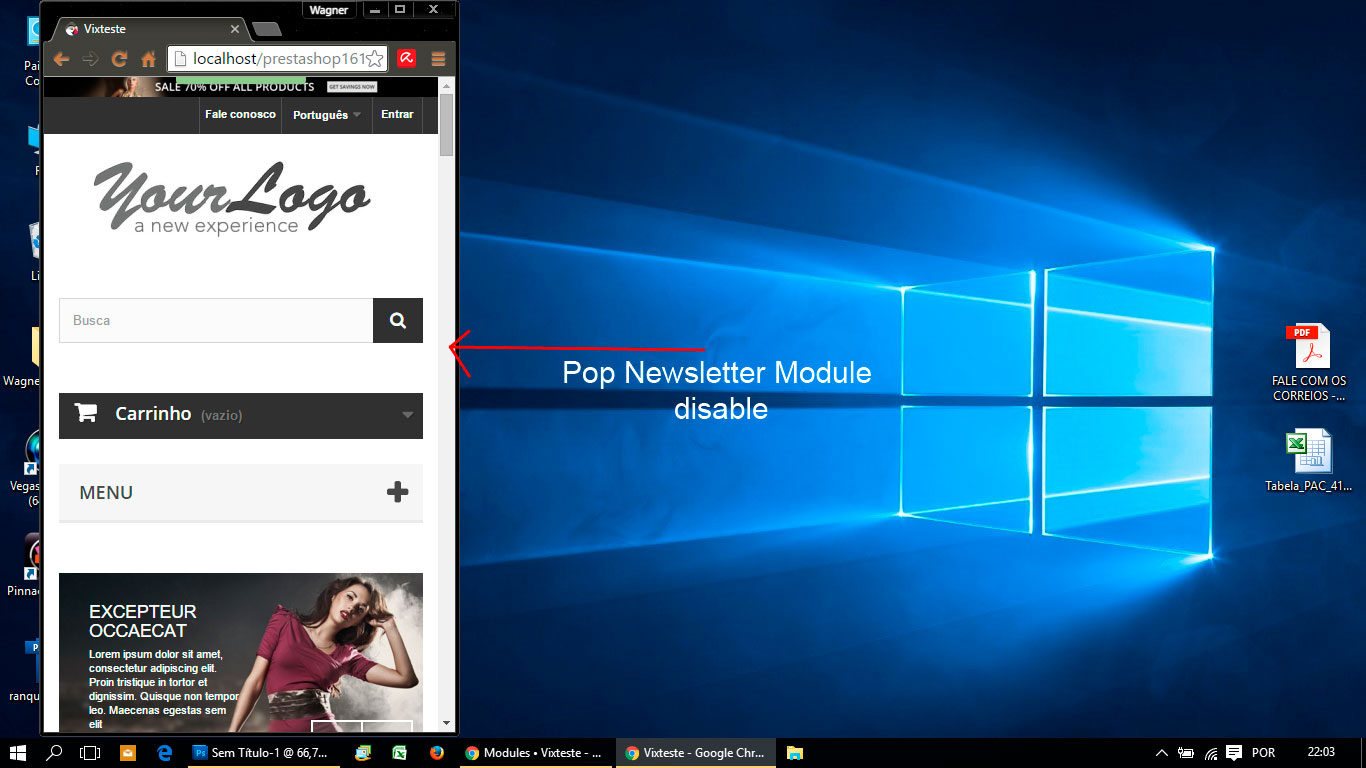This screenshot has height=768, width=1366.
Task: Launch Firefox from the taskbar
Action: pos(437,753)
